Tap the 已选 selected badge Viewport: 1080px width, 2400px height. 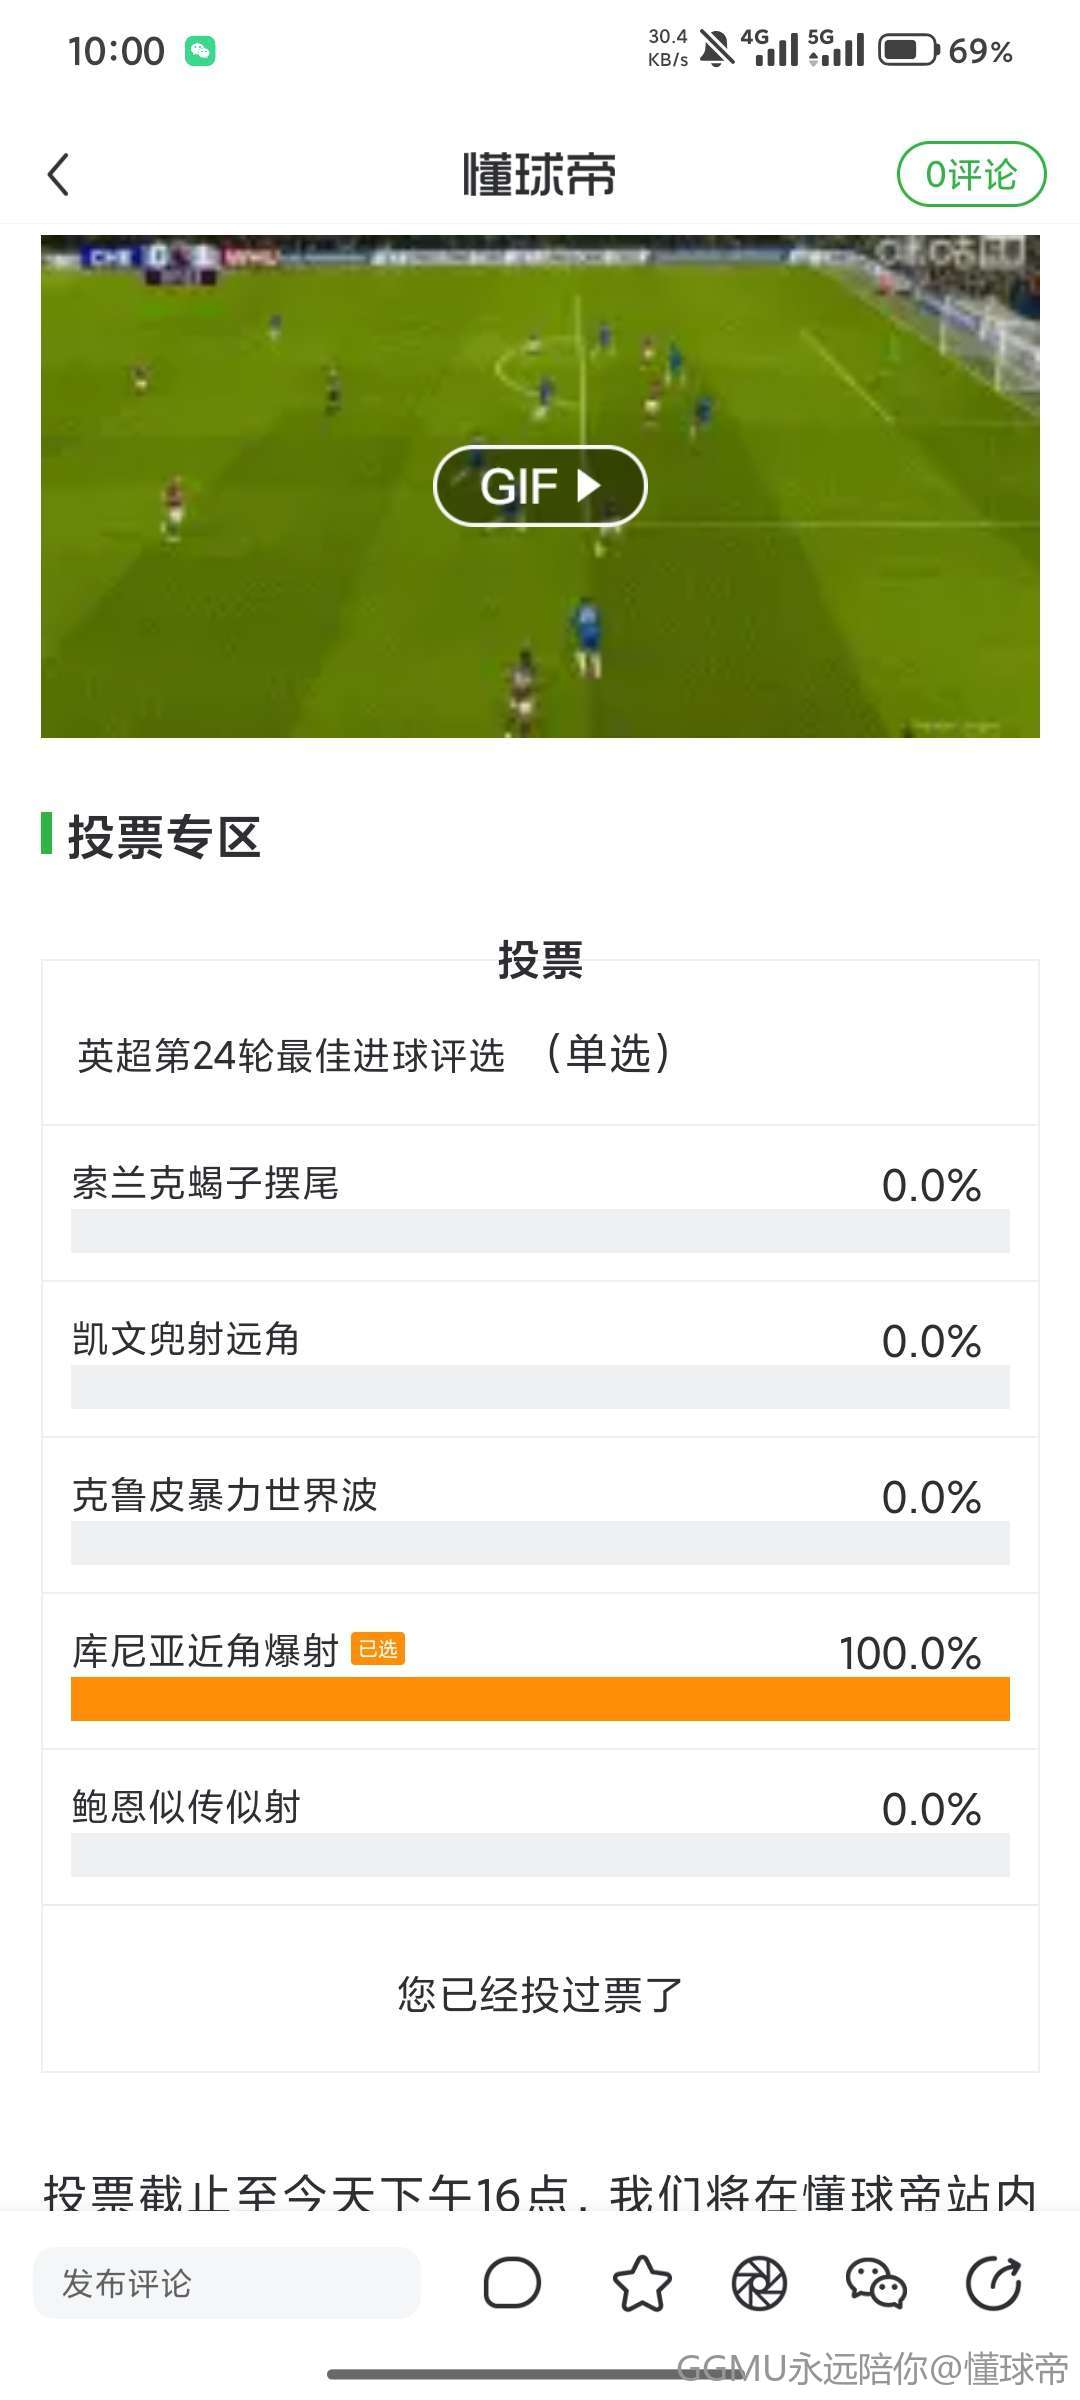pos(378,1649)
